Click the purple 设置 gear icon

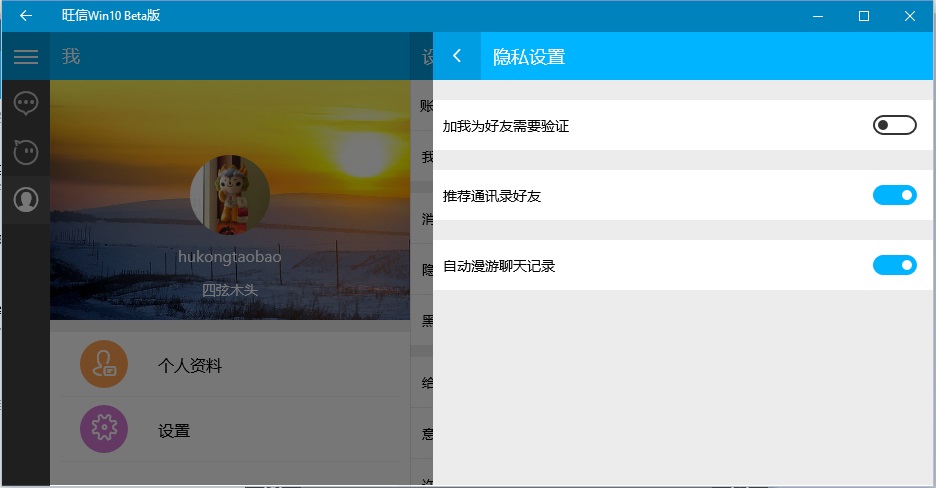pos(104,430)
